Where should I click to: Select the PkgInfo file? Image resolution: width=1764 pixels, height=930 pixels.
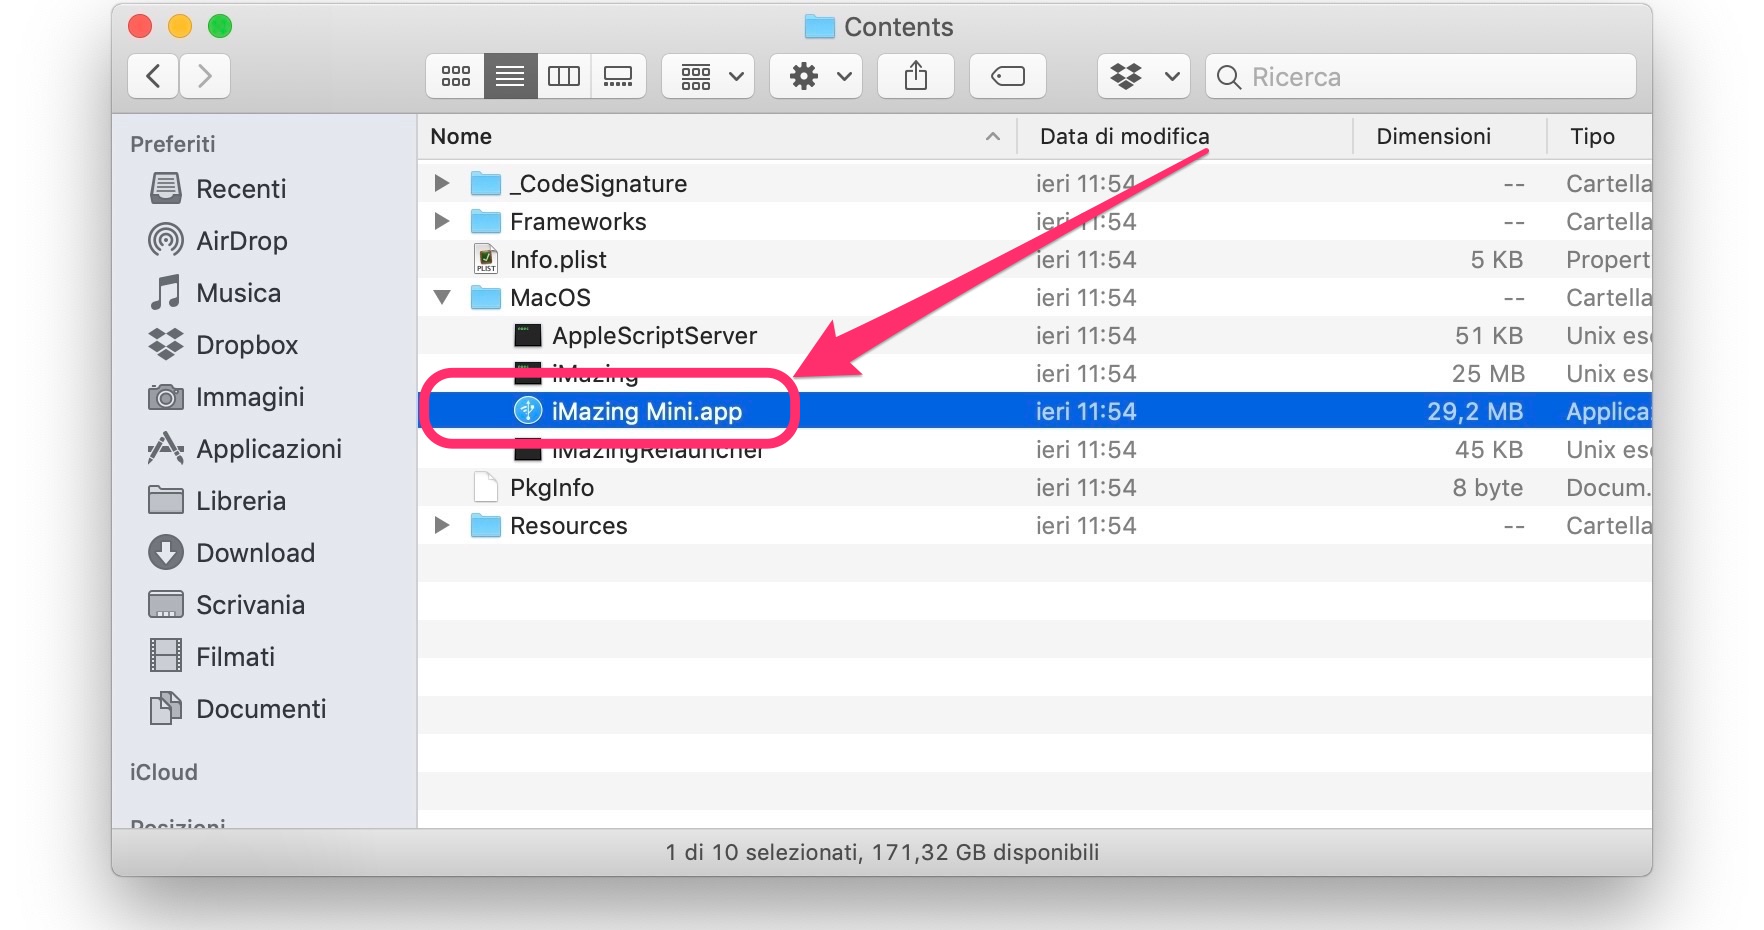click(x=1035, y=488)
